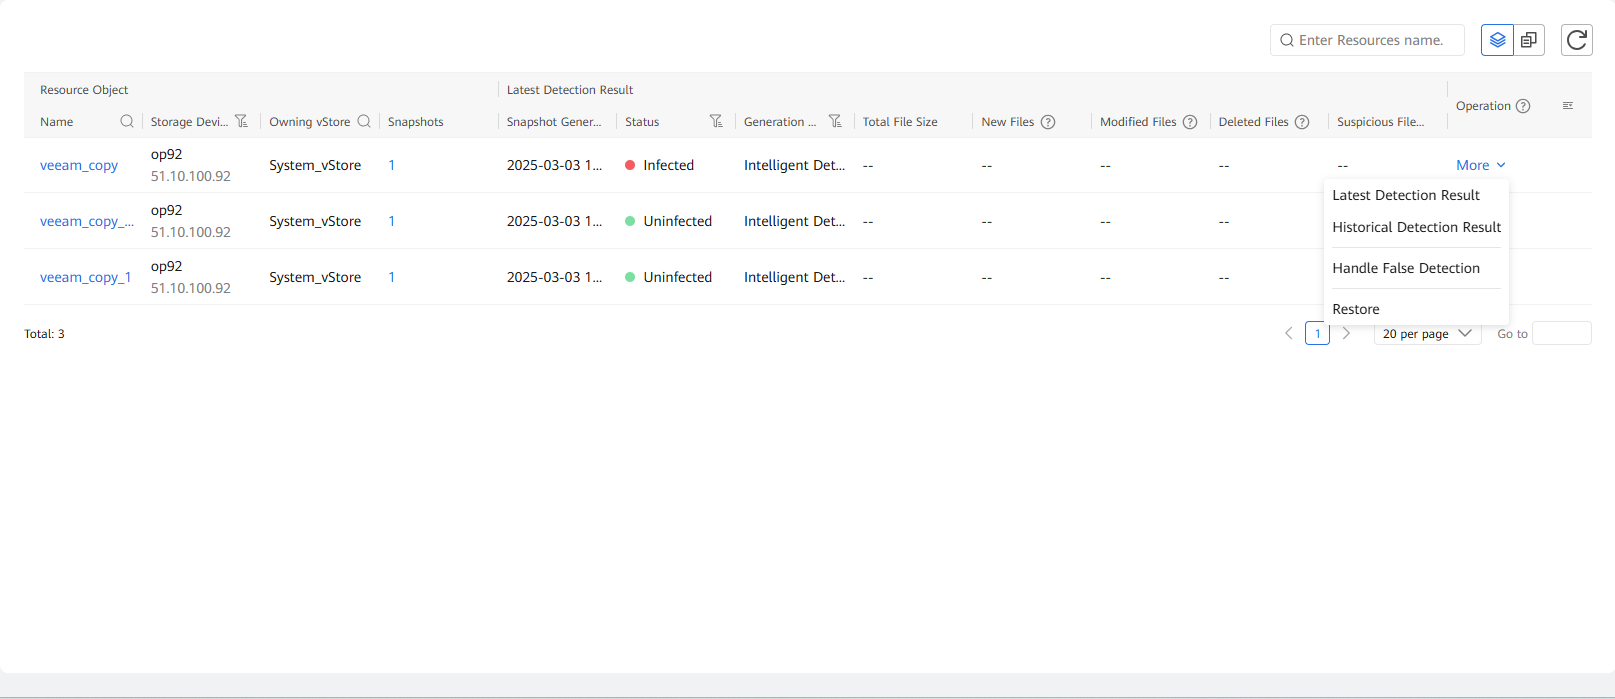Open the veeam_copy resource link
The width and height of the screenshot is (1615, 699).
pyautogui.click(x=79, y=165)
